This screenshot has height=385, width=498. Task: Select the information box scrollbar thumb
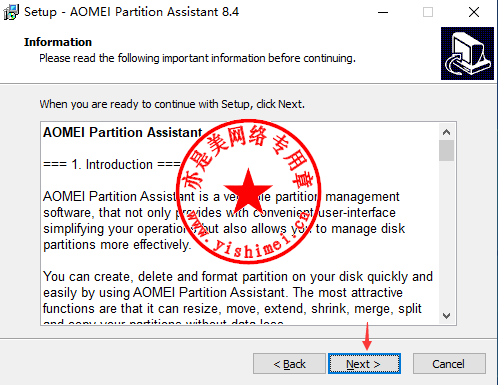(x=446, y=150)
